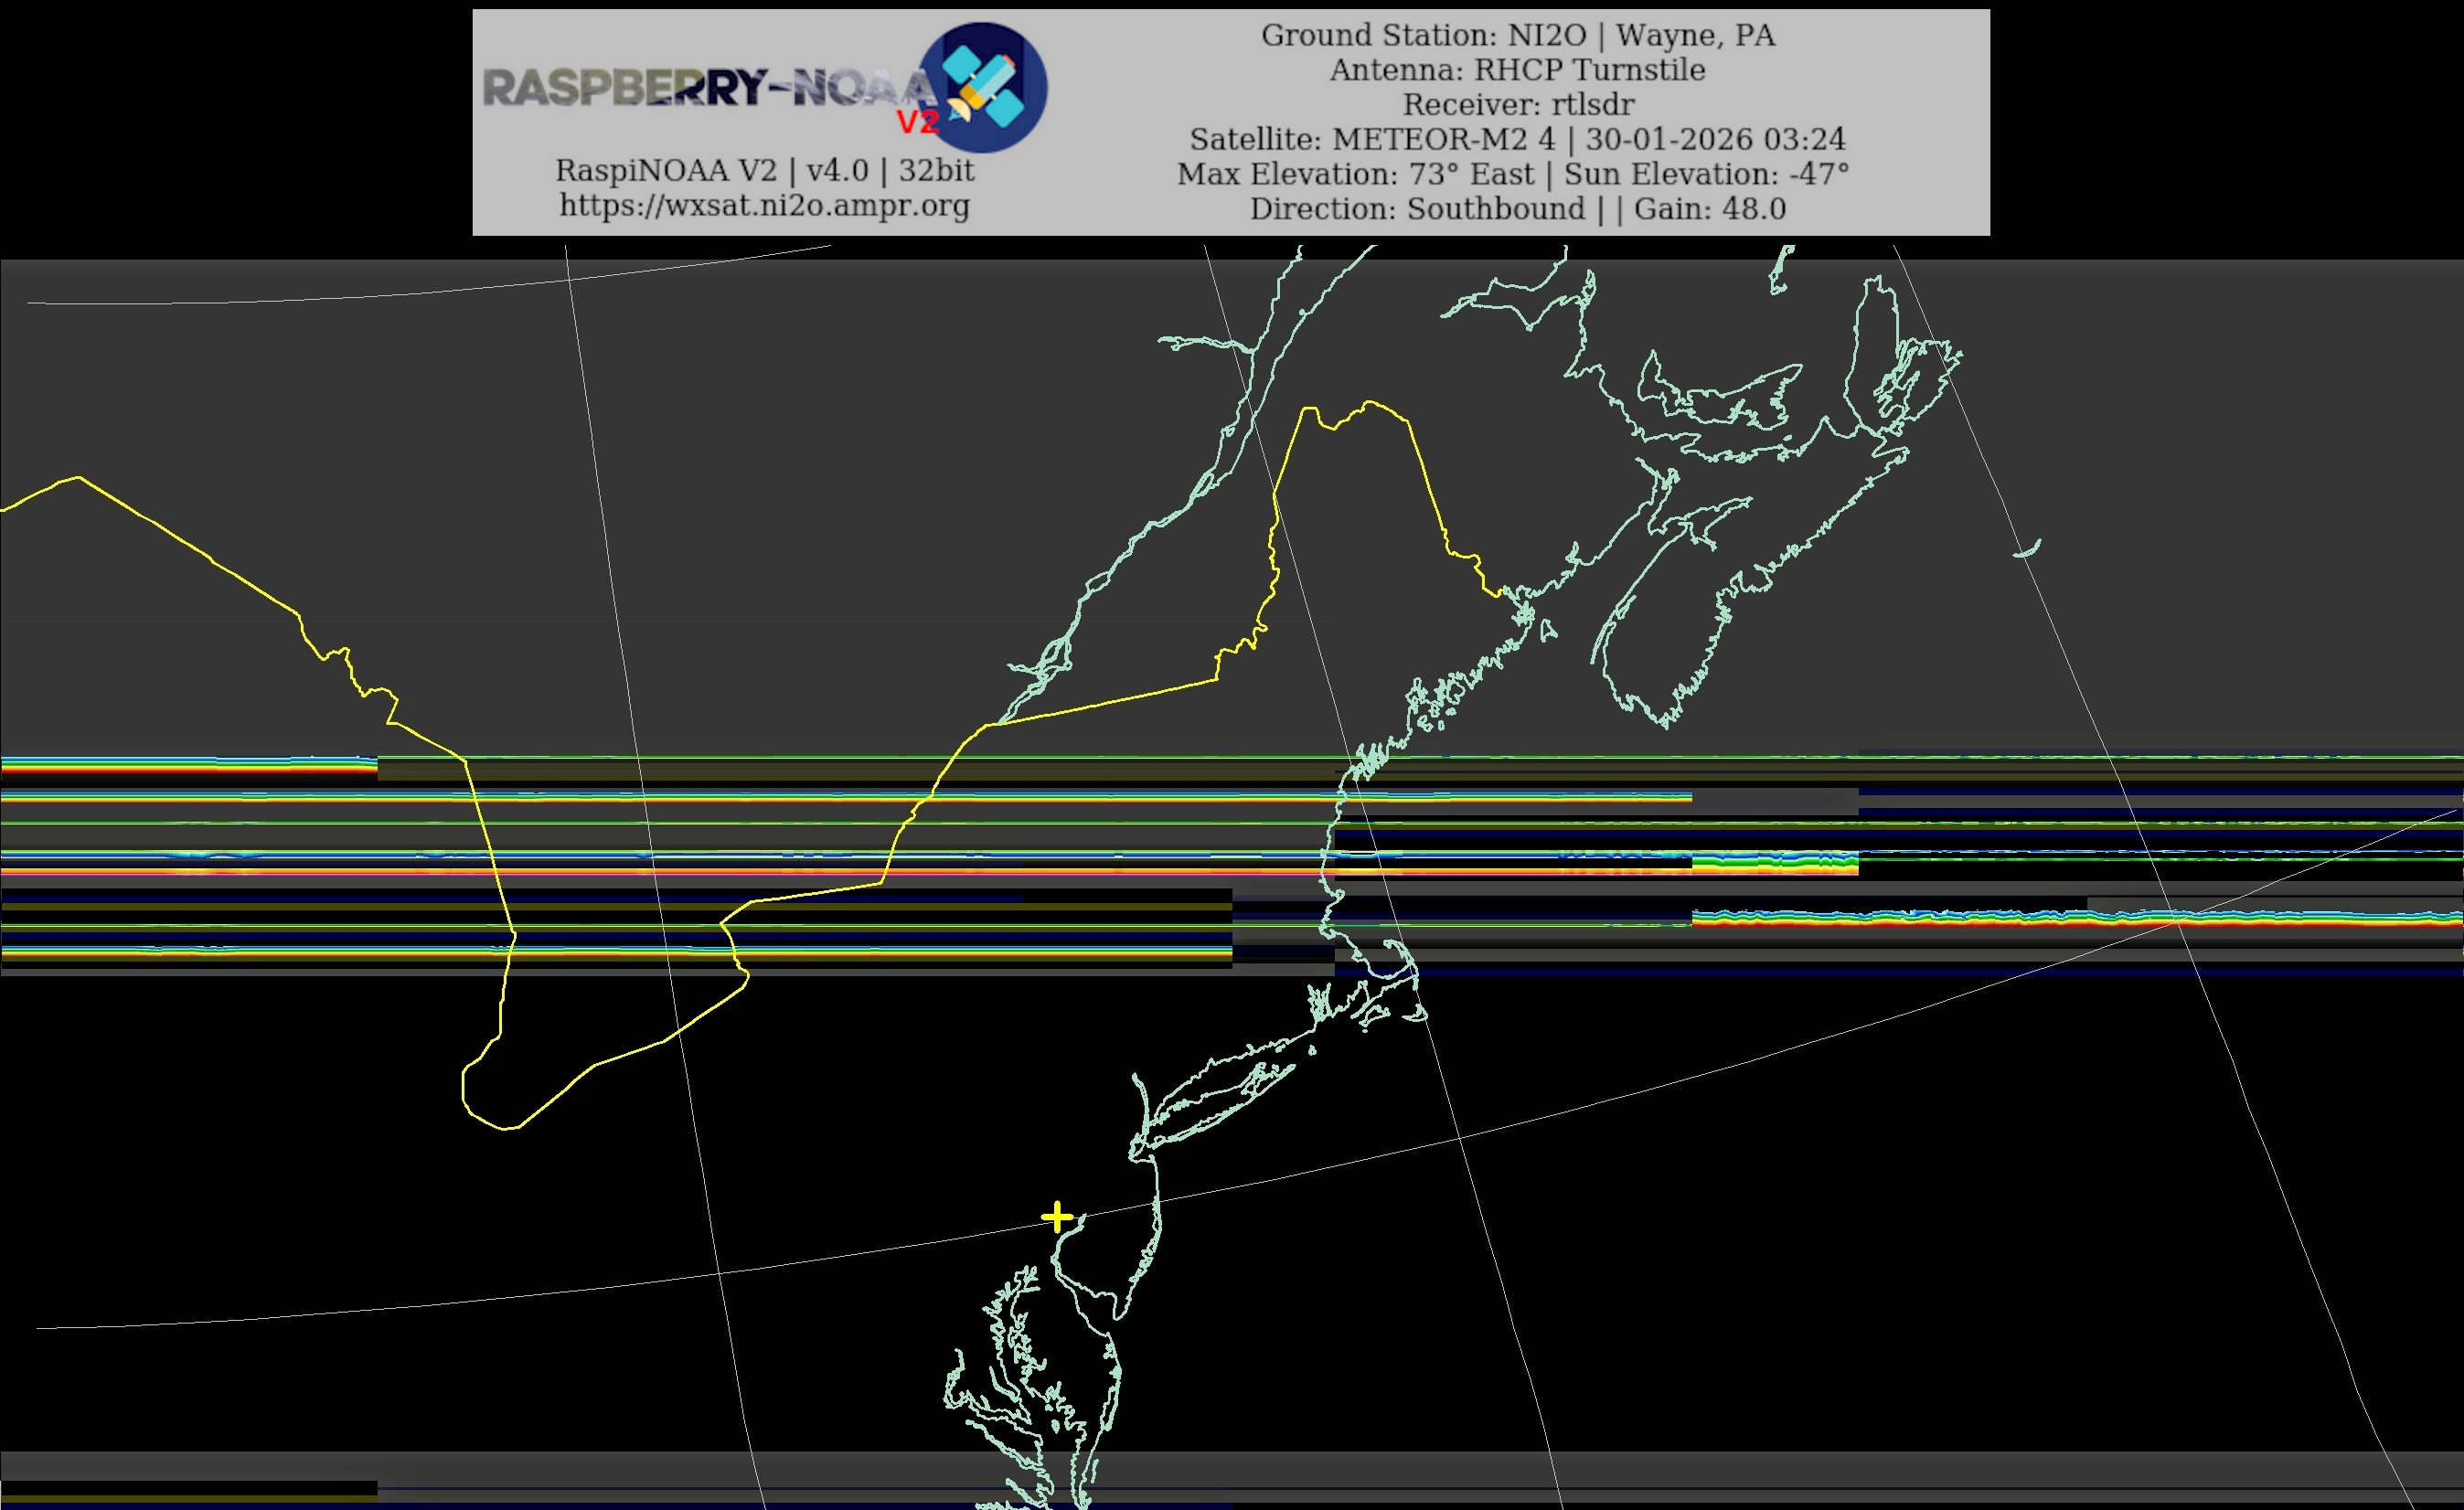Click the Receiver rtlsdr line
The width and height of the screenshot is (2464, 1510).
1517,104
